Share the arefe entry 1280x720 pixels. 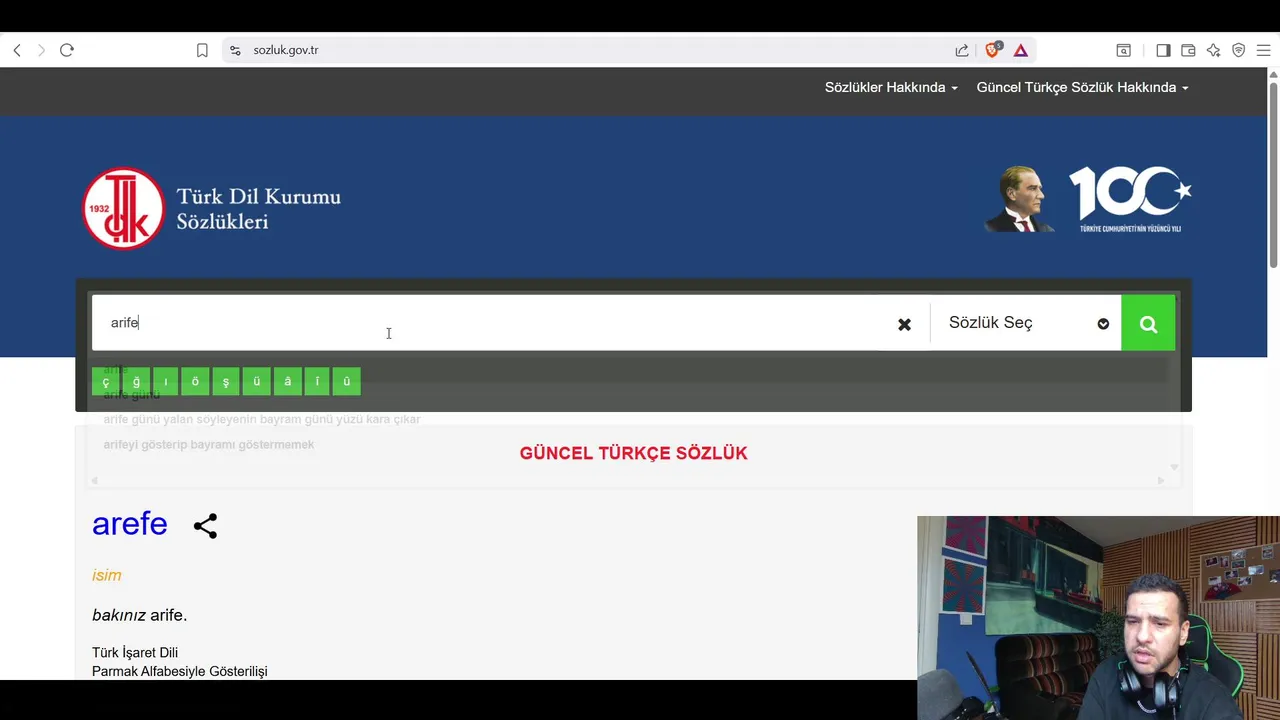205,526
